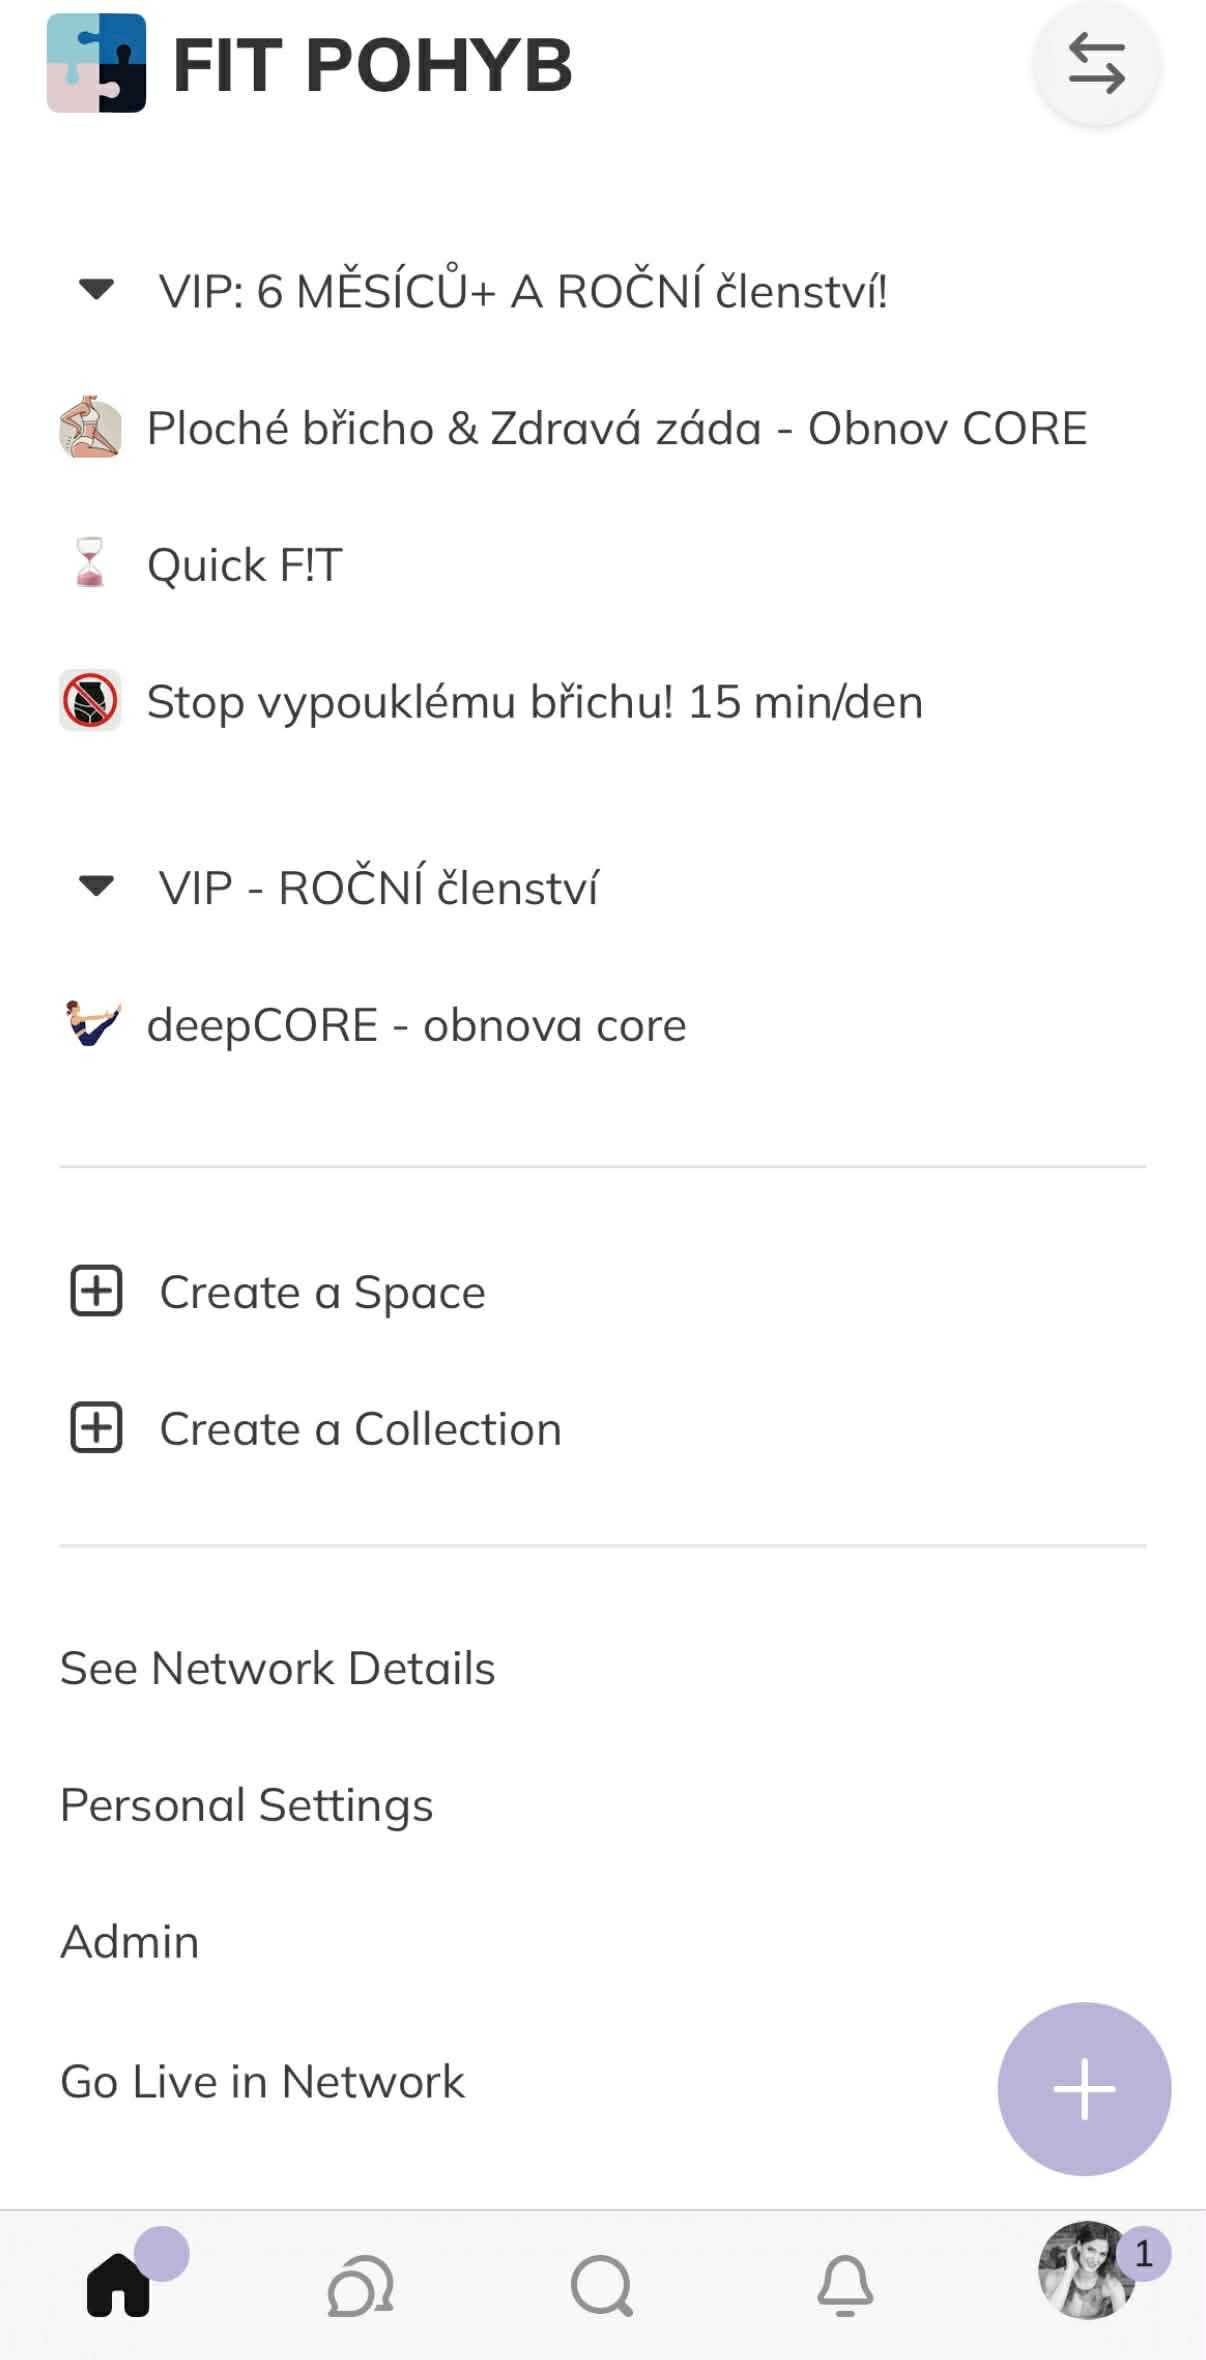Open Personal Settings
This screenshot has width=1206, height=2360.
point(247,1805)
